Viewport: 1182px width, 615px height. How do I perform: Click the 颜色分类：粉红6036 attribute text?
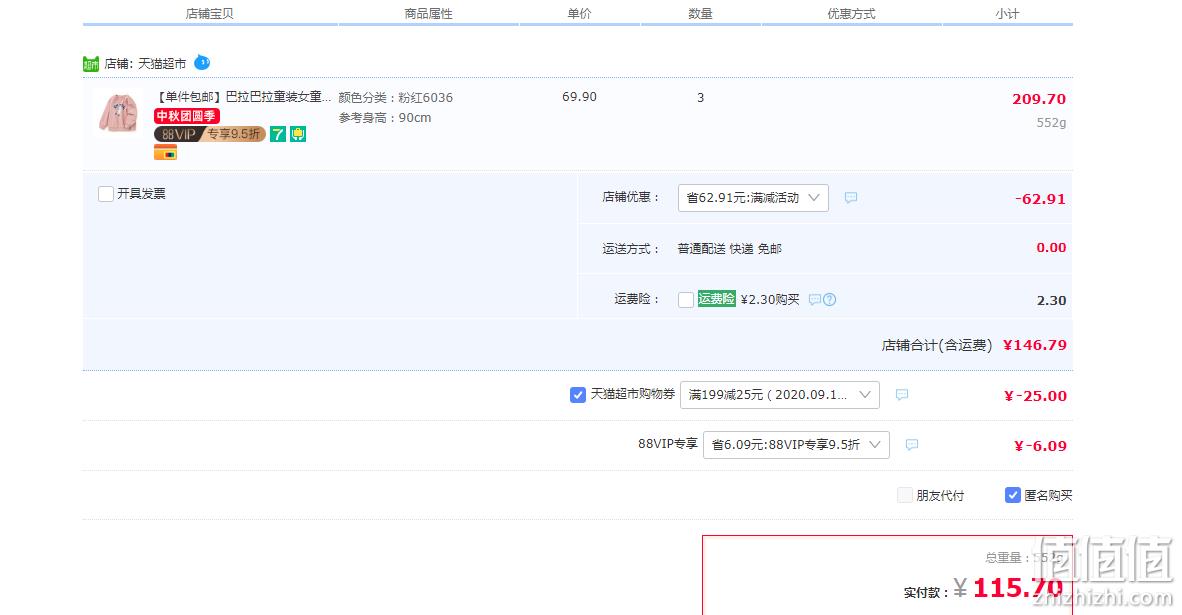(396, 97)
